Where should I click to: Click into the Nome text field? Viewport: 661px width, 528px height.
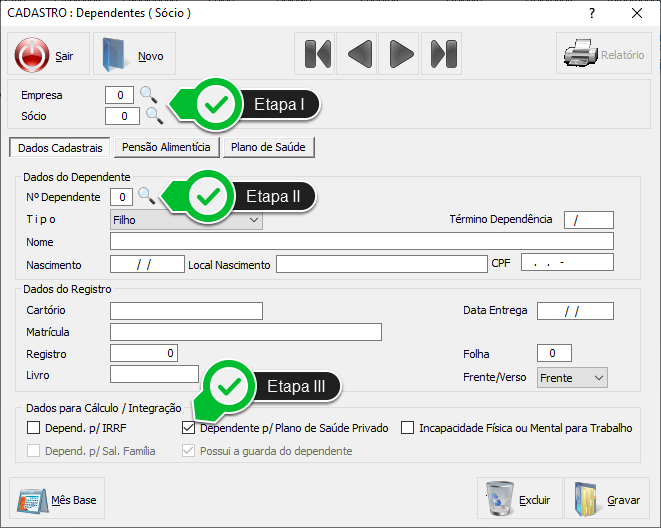(x=361, y=241)
